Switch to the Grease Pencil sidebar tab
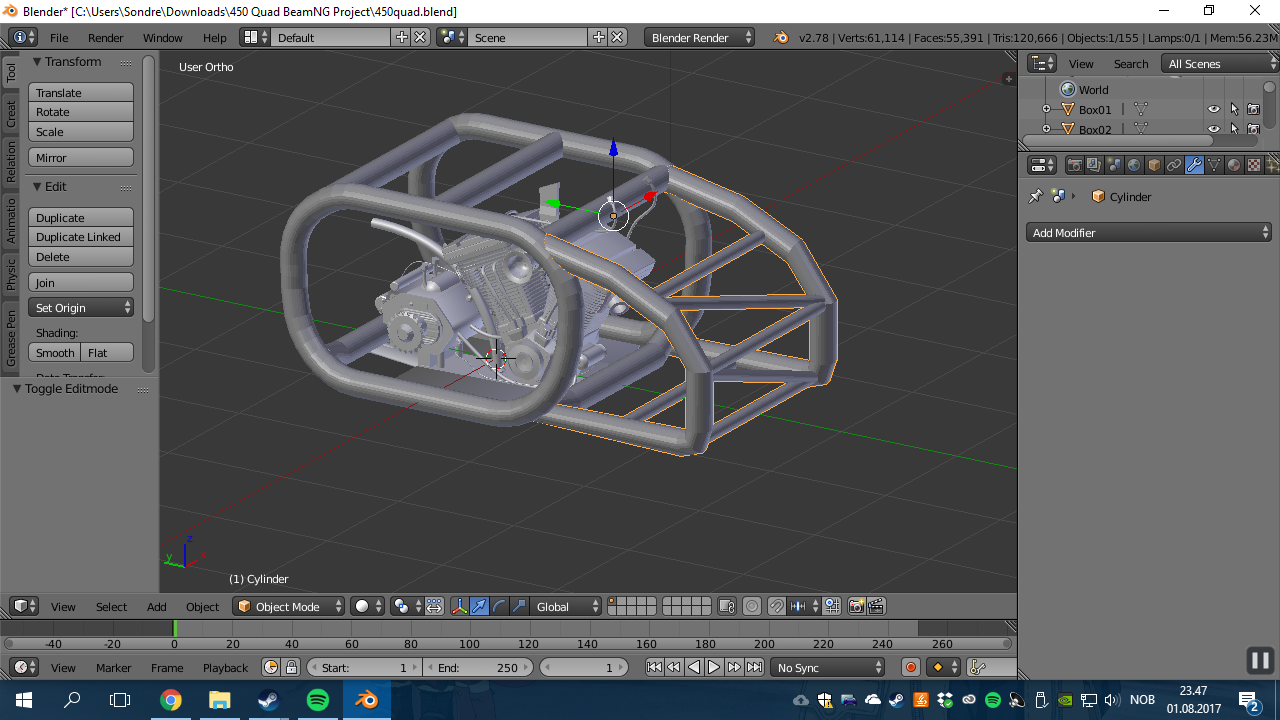1280x720 pixels. click(11, 337)
